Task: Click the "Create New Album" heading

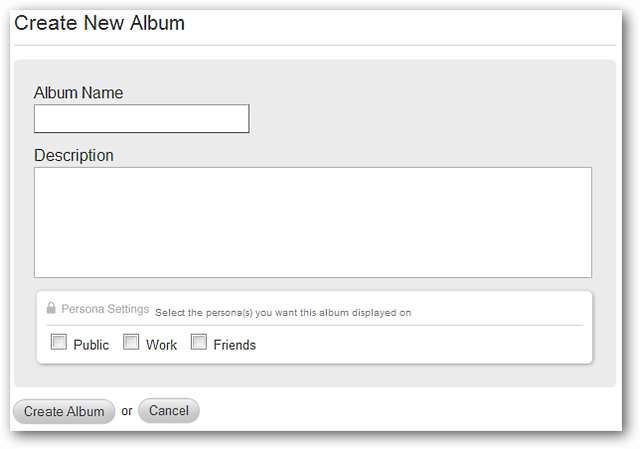Action: tap(99, 23)
